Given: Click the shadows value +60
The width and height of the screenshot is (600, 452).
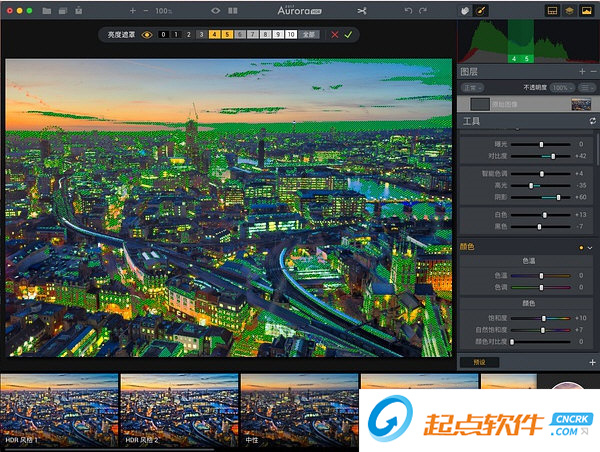Looking at the screenshot, I should point(580,197).
